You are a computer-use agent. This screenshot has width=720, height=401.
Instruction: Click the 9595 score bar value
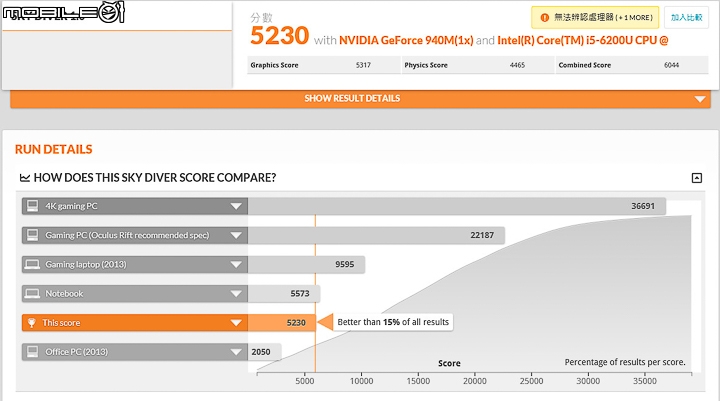pyautogui.click(x=344, y=265)
